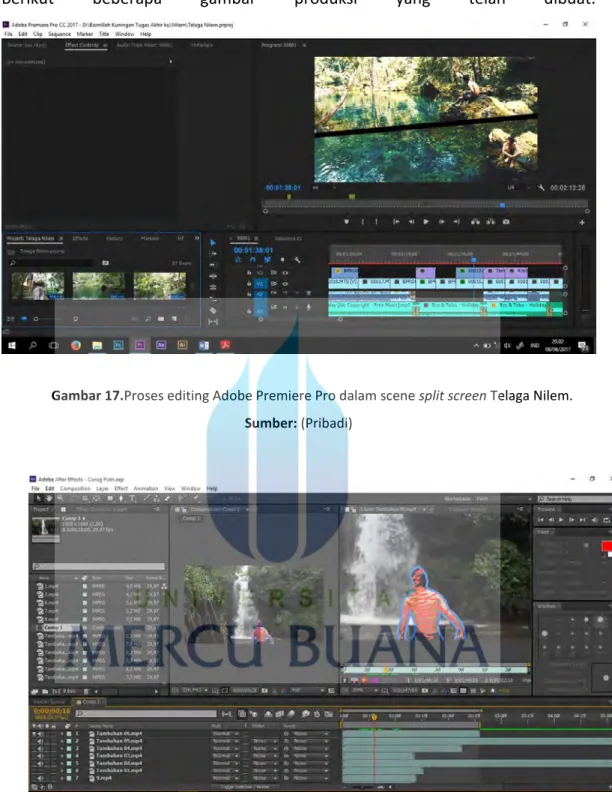
Task: Select After Effects Puppet Pin tool
Action: click(x=196, y=499)
